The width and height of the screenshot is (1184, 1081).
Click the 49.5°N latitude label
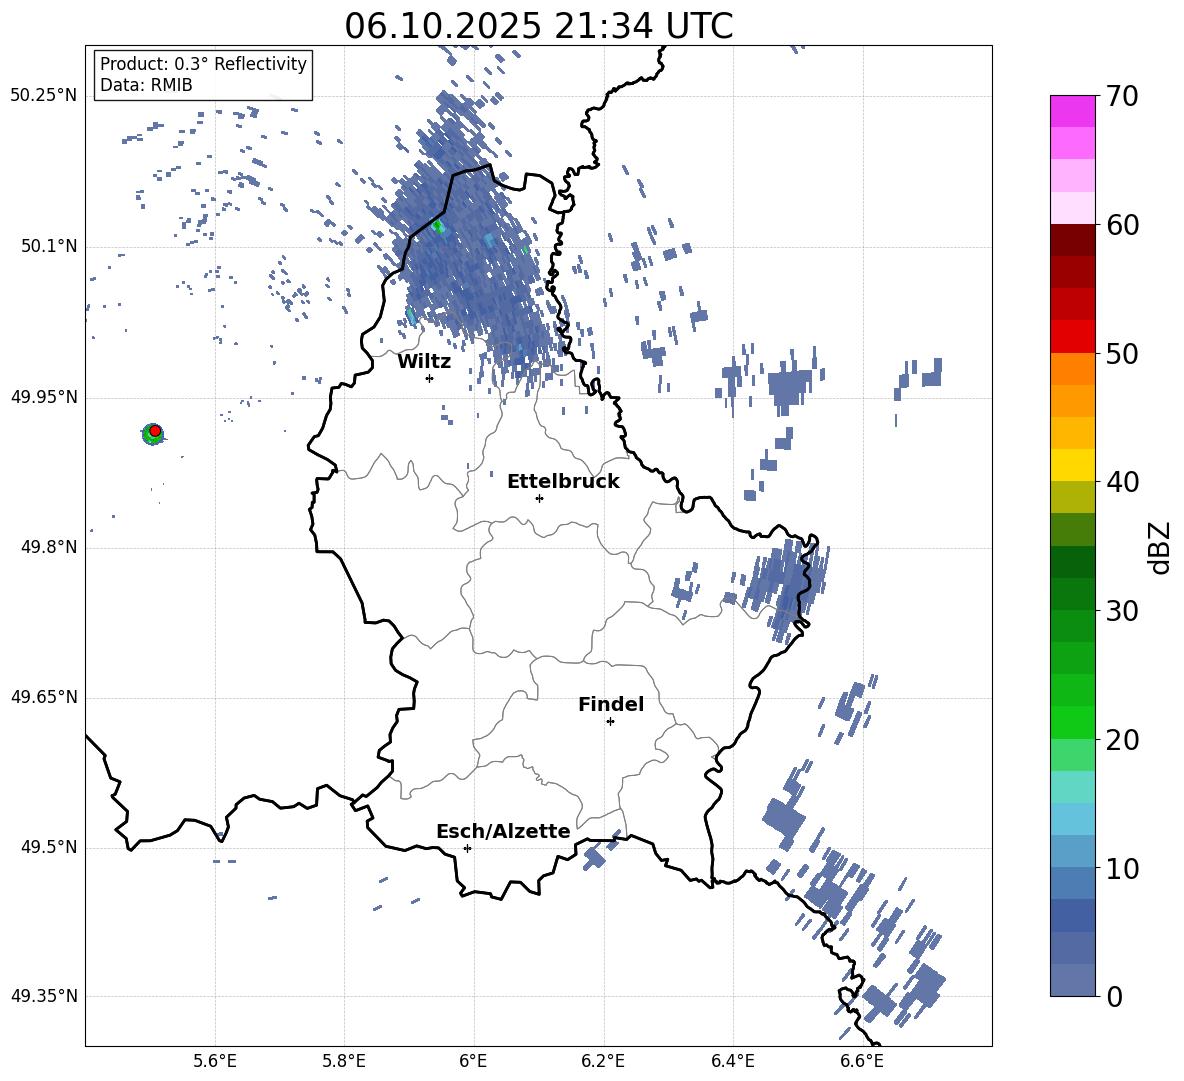pos(49,847)
